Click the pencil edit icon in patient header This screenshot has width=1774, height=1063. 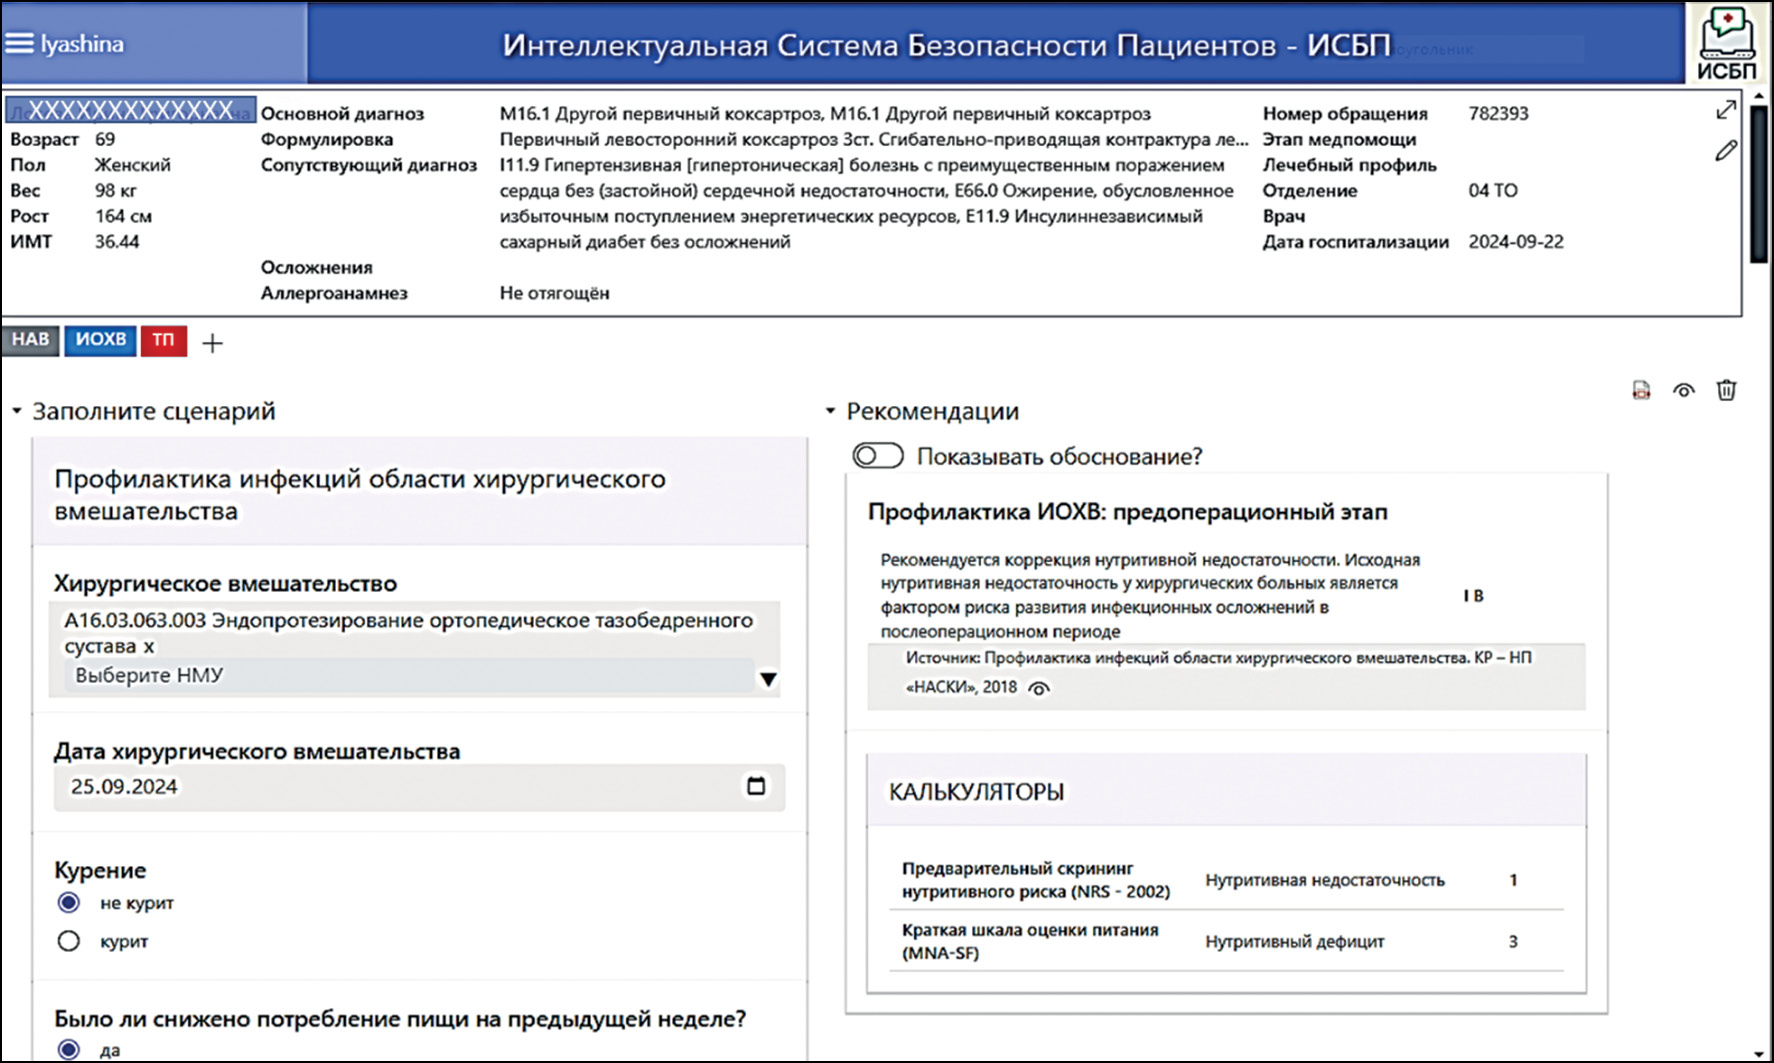tap(1726, 151)
